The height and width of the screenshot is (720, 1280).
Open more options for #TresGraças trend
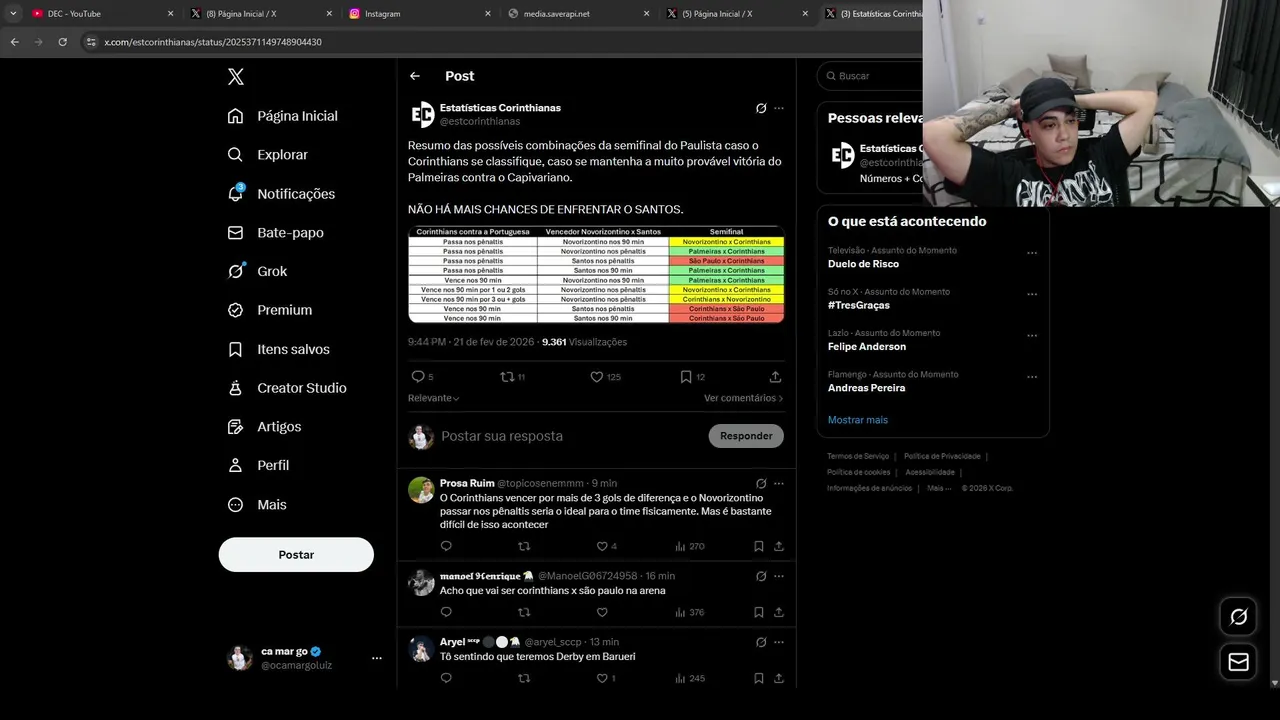pyautogui.click(x=1032, y=294)
